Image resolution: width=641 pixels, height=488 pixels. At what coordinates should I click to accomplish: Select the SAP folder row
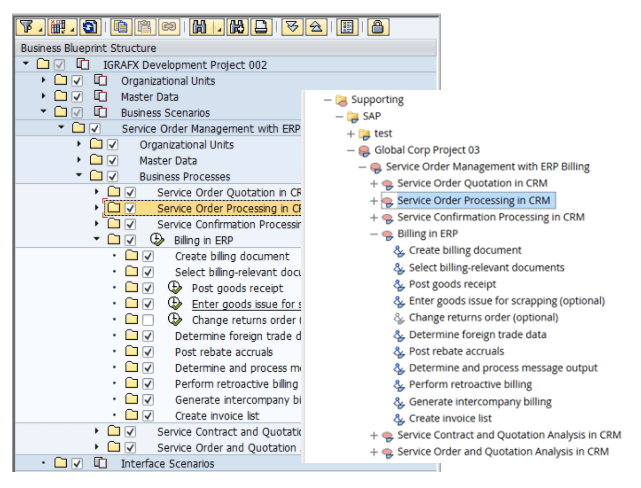372,116
